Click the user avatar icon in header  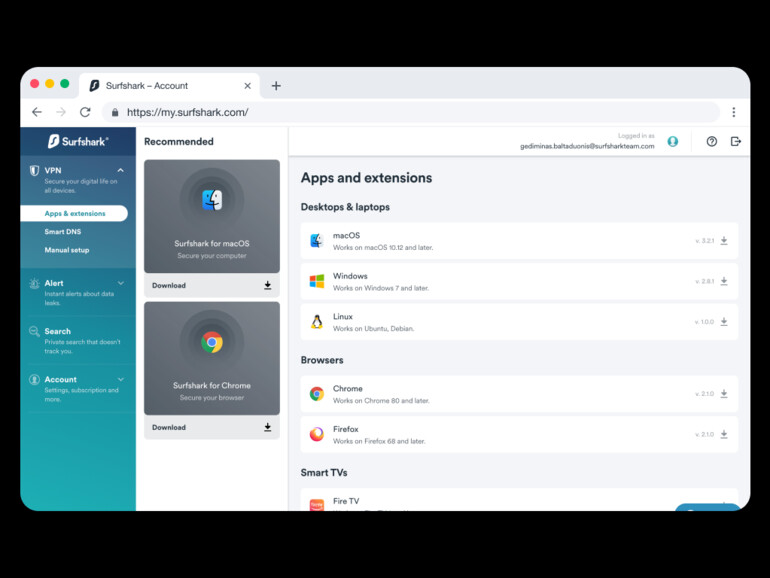(673, 141)
